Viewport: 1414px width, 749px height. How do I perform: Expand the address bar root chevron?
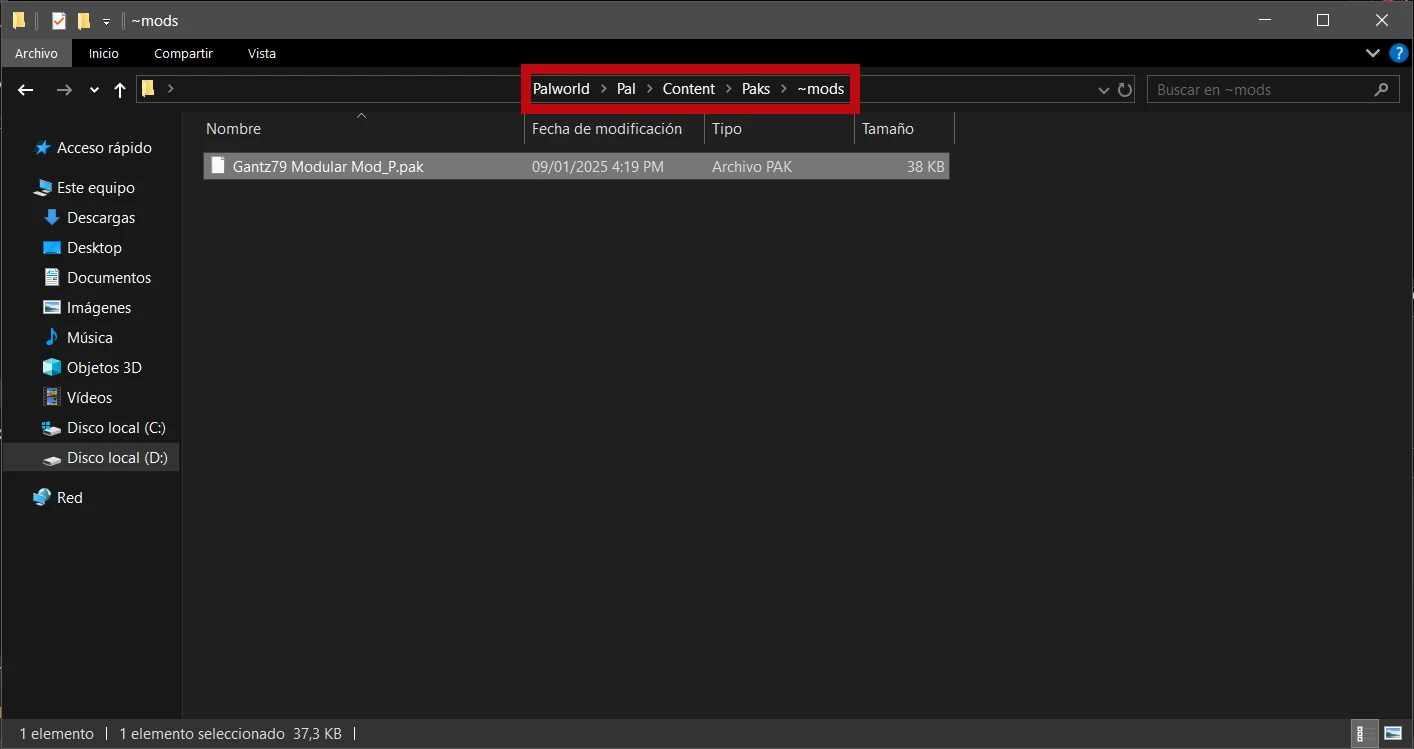(x=171, y=88)
